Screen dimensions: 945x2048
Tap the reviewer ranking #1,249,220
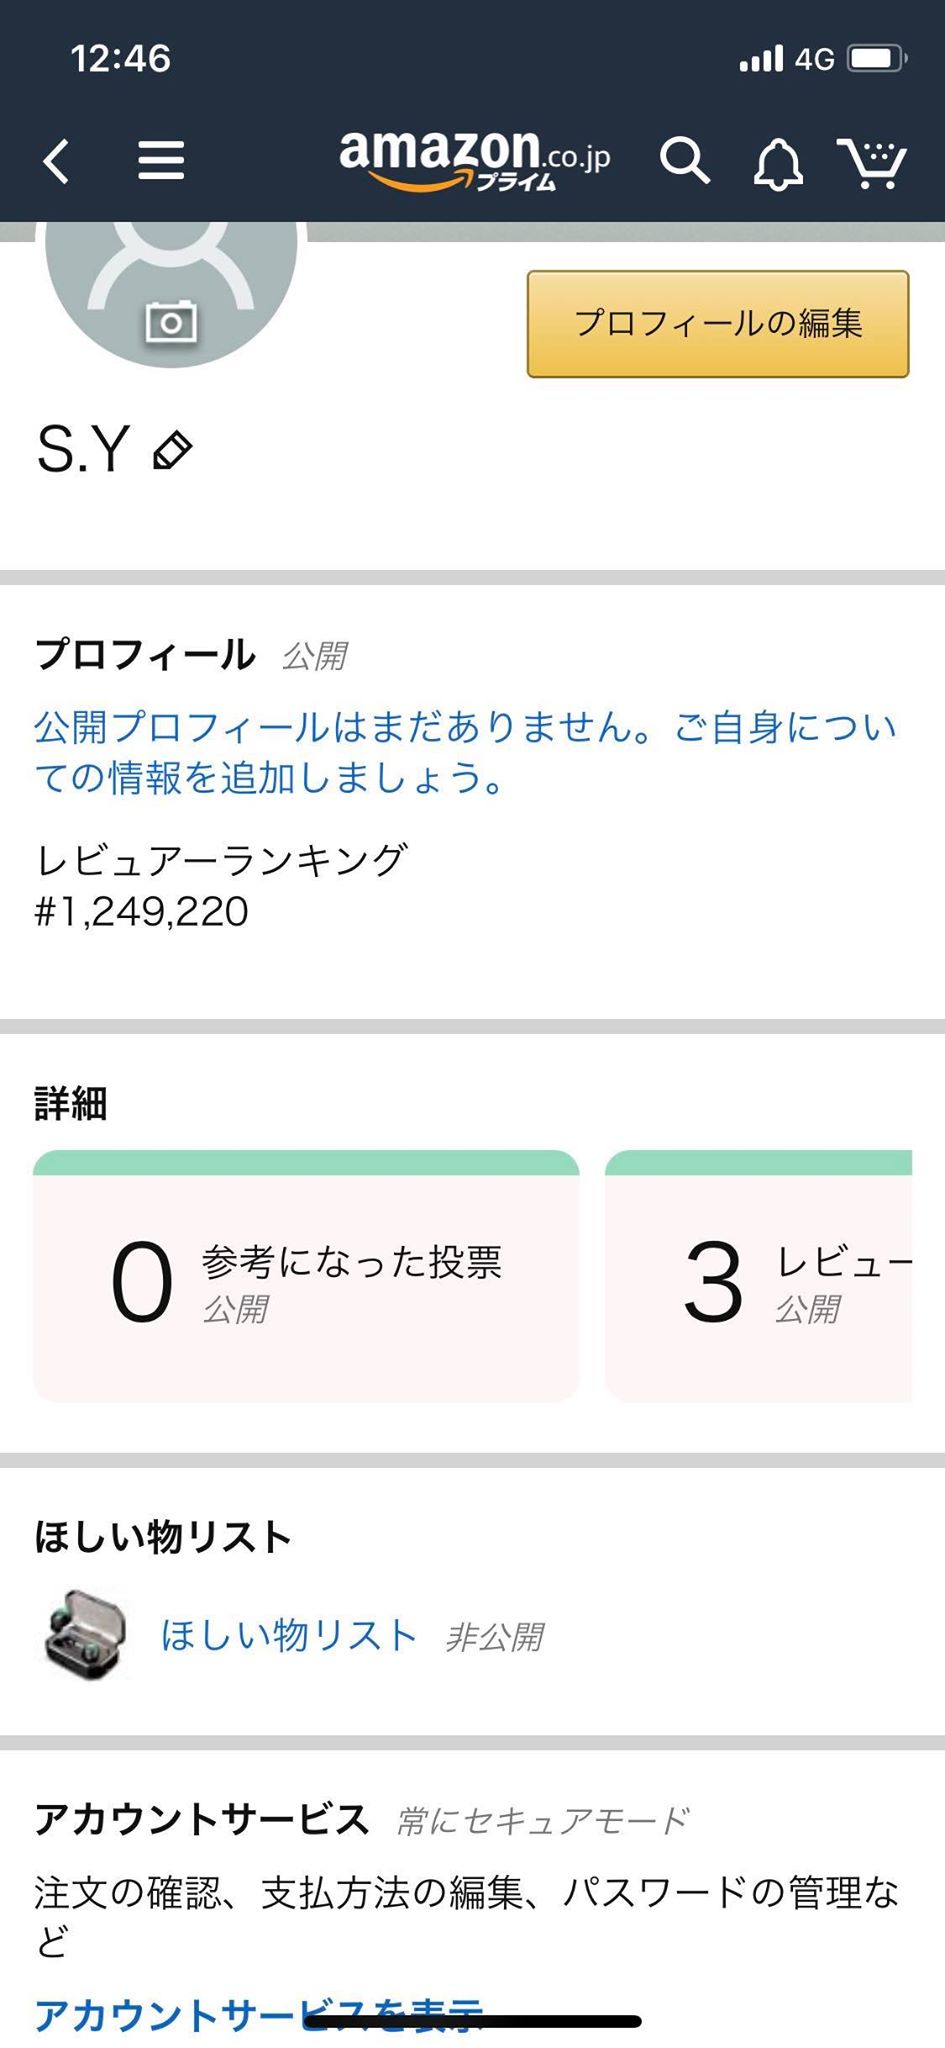[142, 912]
